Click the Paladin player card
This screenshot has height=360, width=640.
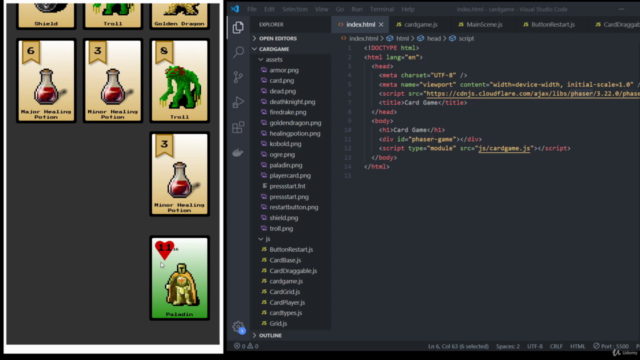180,278
